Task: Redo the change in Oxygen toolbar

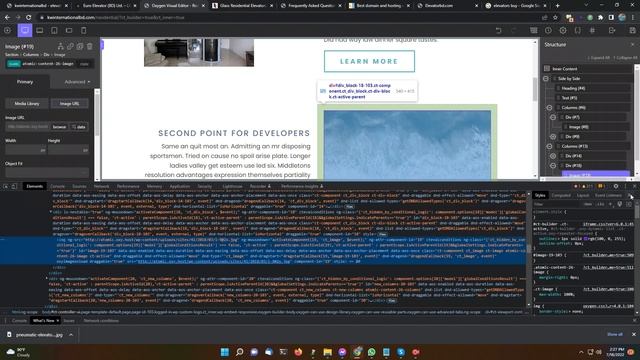Action: (513, 31)
